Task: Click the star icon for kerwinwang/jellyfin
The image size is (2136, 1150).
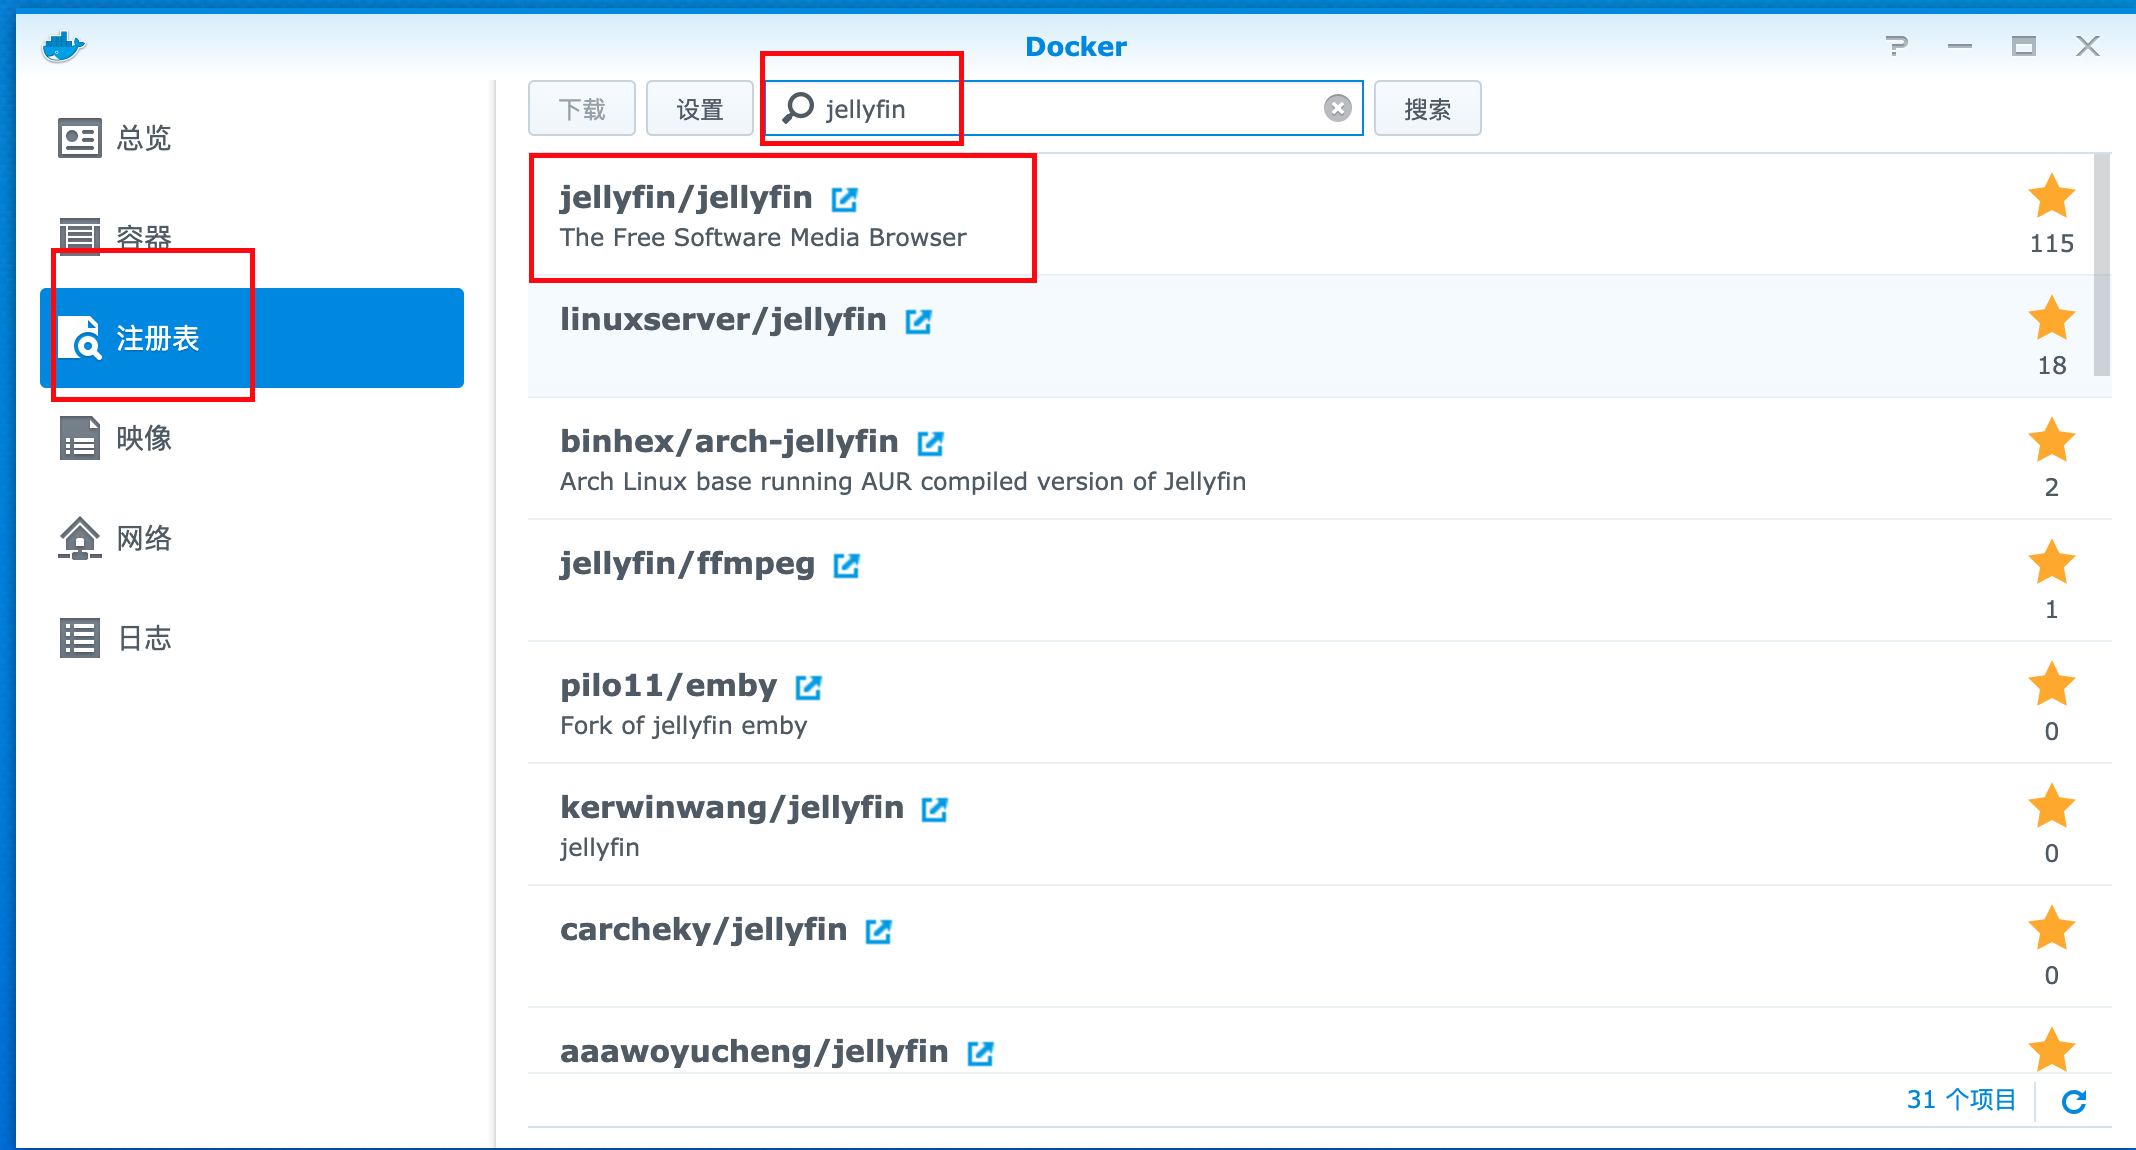Action: tap(2052, 806)
